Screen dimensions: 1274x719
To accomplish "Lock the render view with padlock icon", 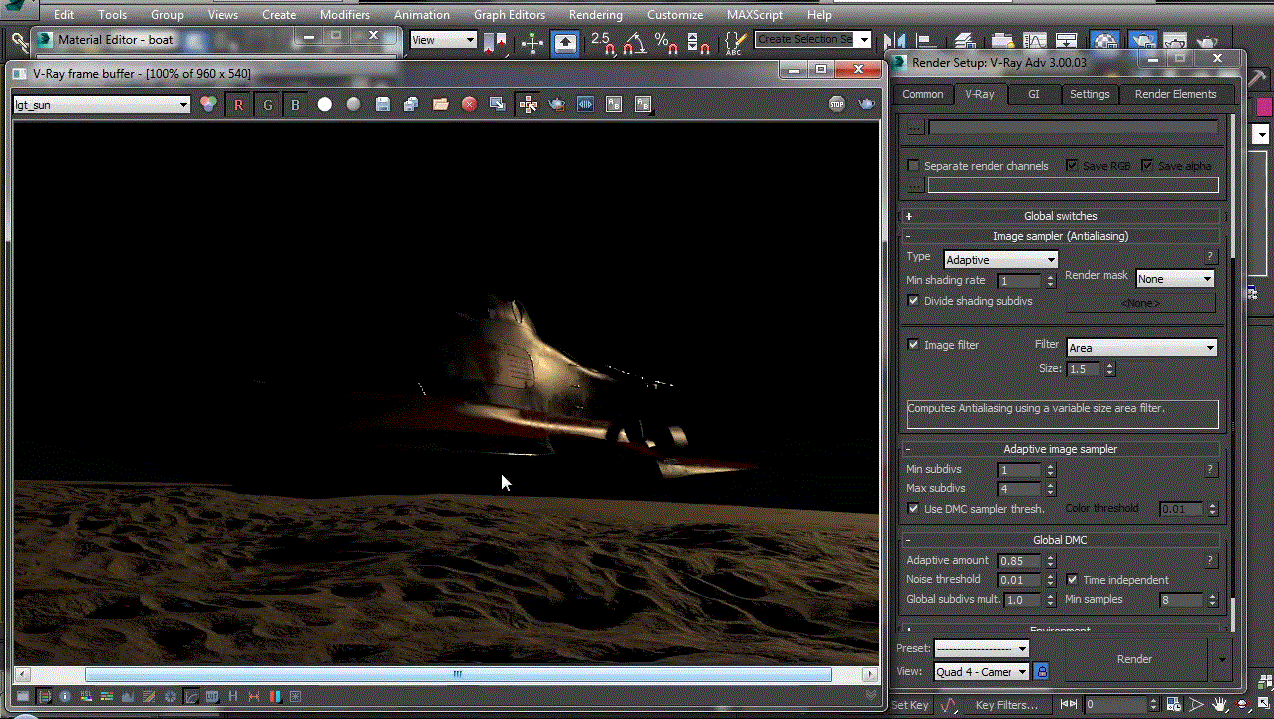I will [x=1041, y=672].
